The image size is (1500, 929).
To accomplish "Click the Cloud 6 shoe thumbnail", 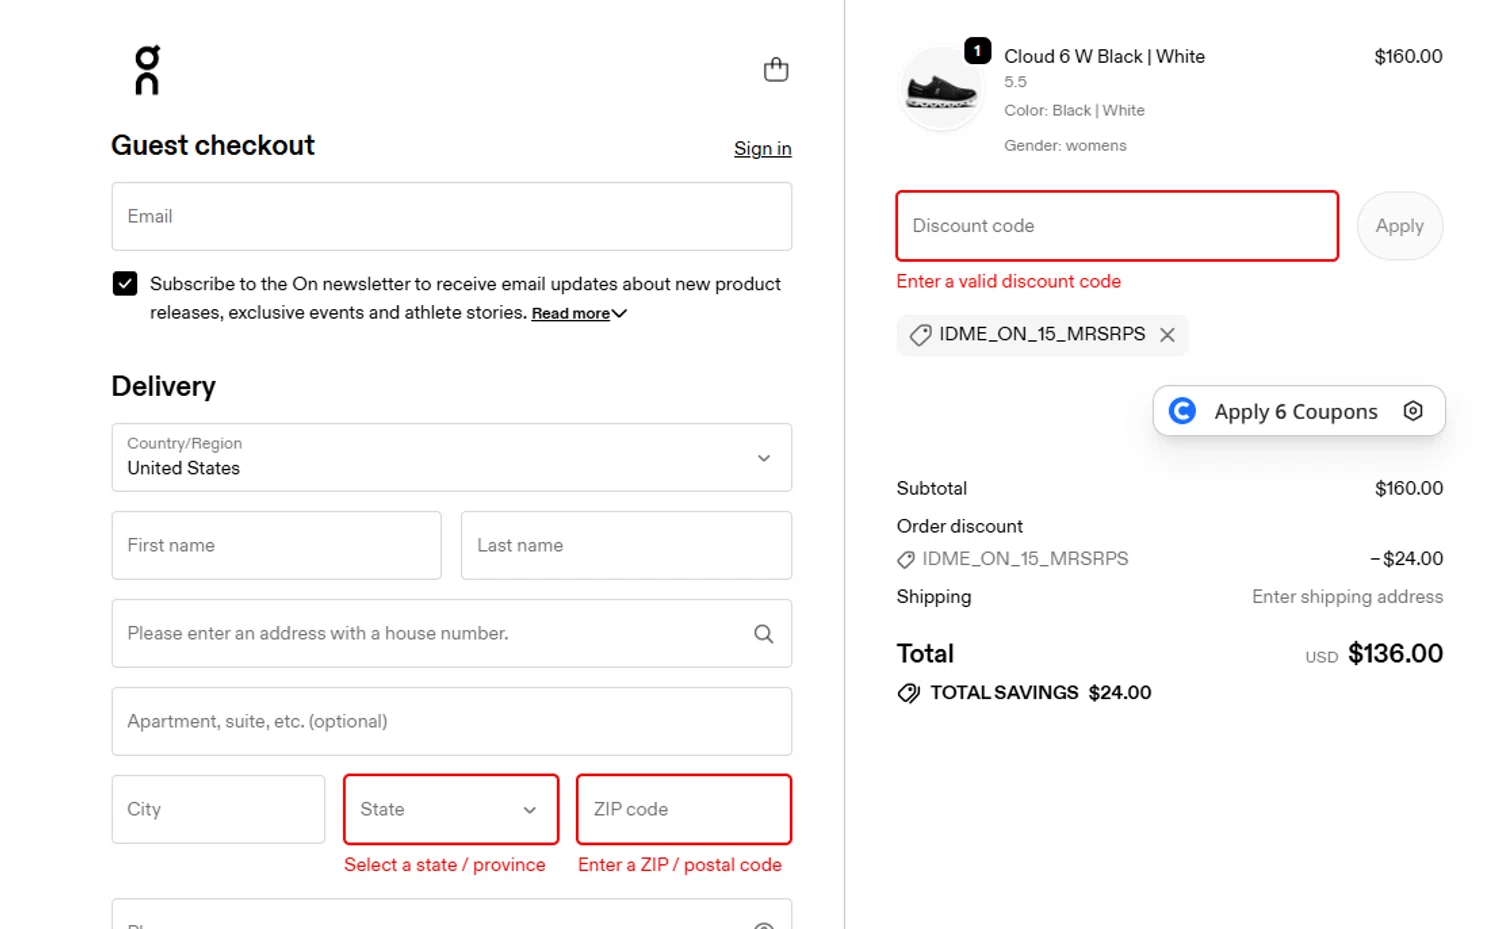I will (x=941, y=90).
